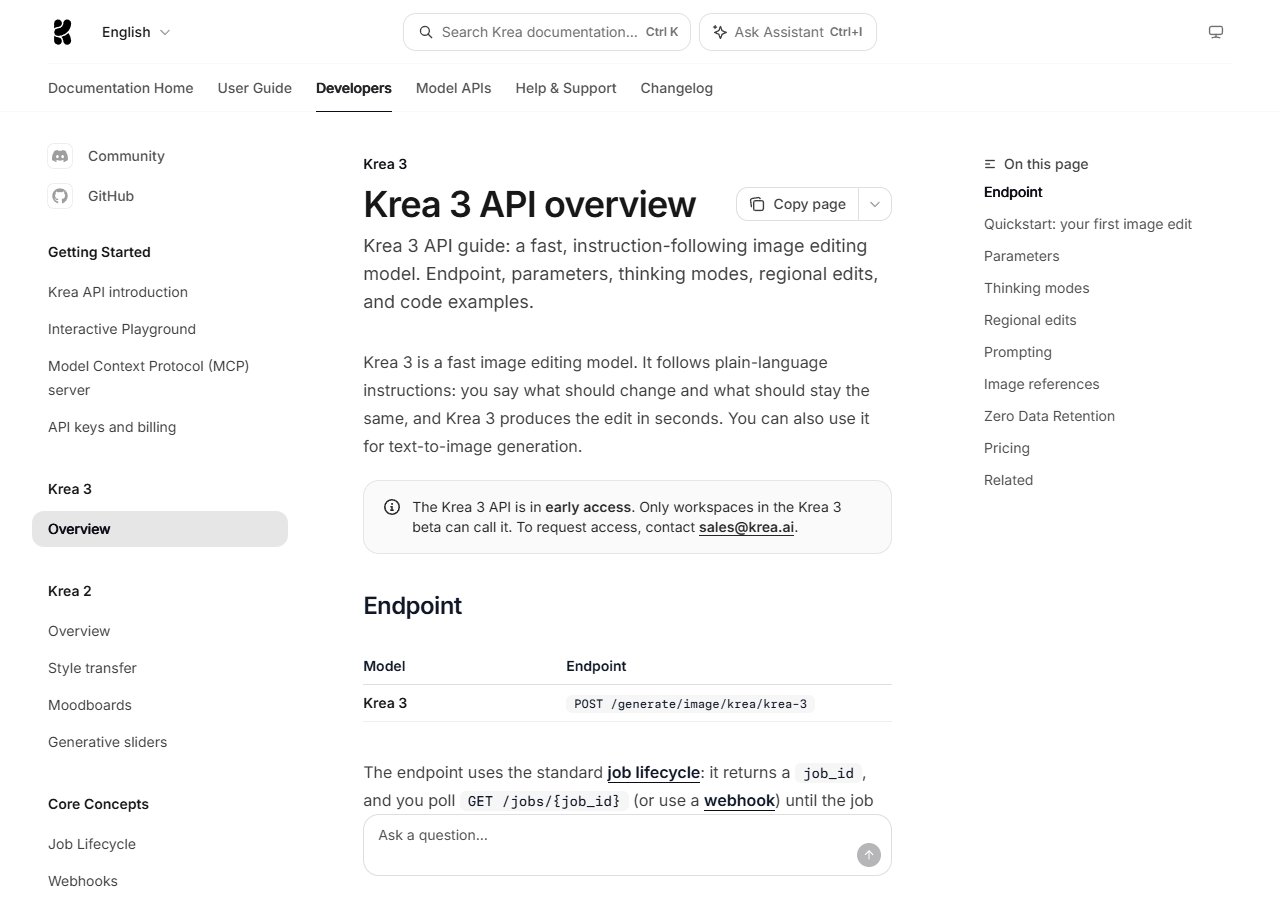
Task: Submit question with the arrow send button
Action: (x=869, y=855)
